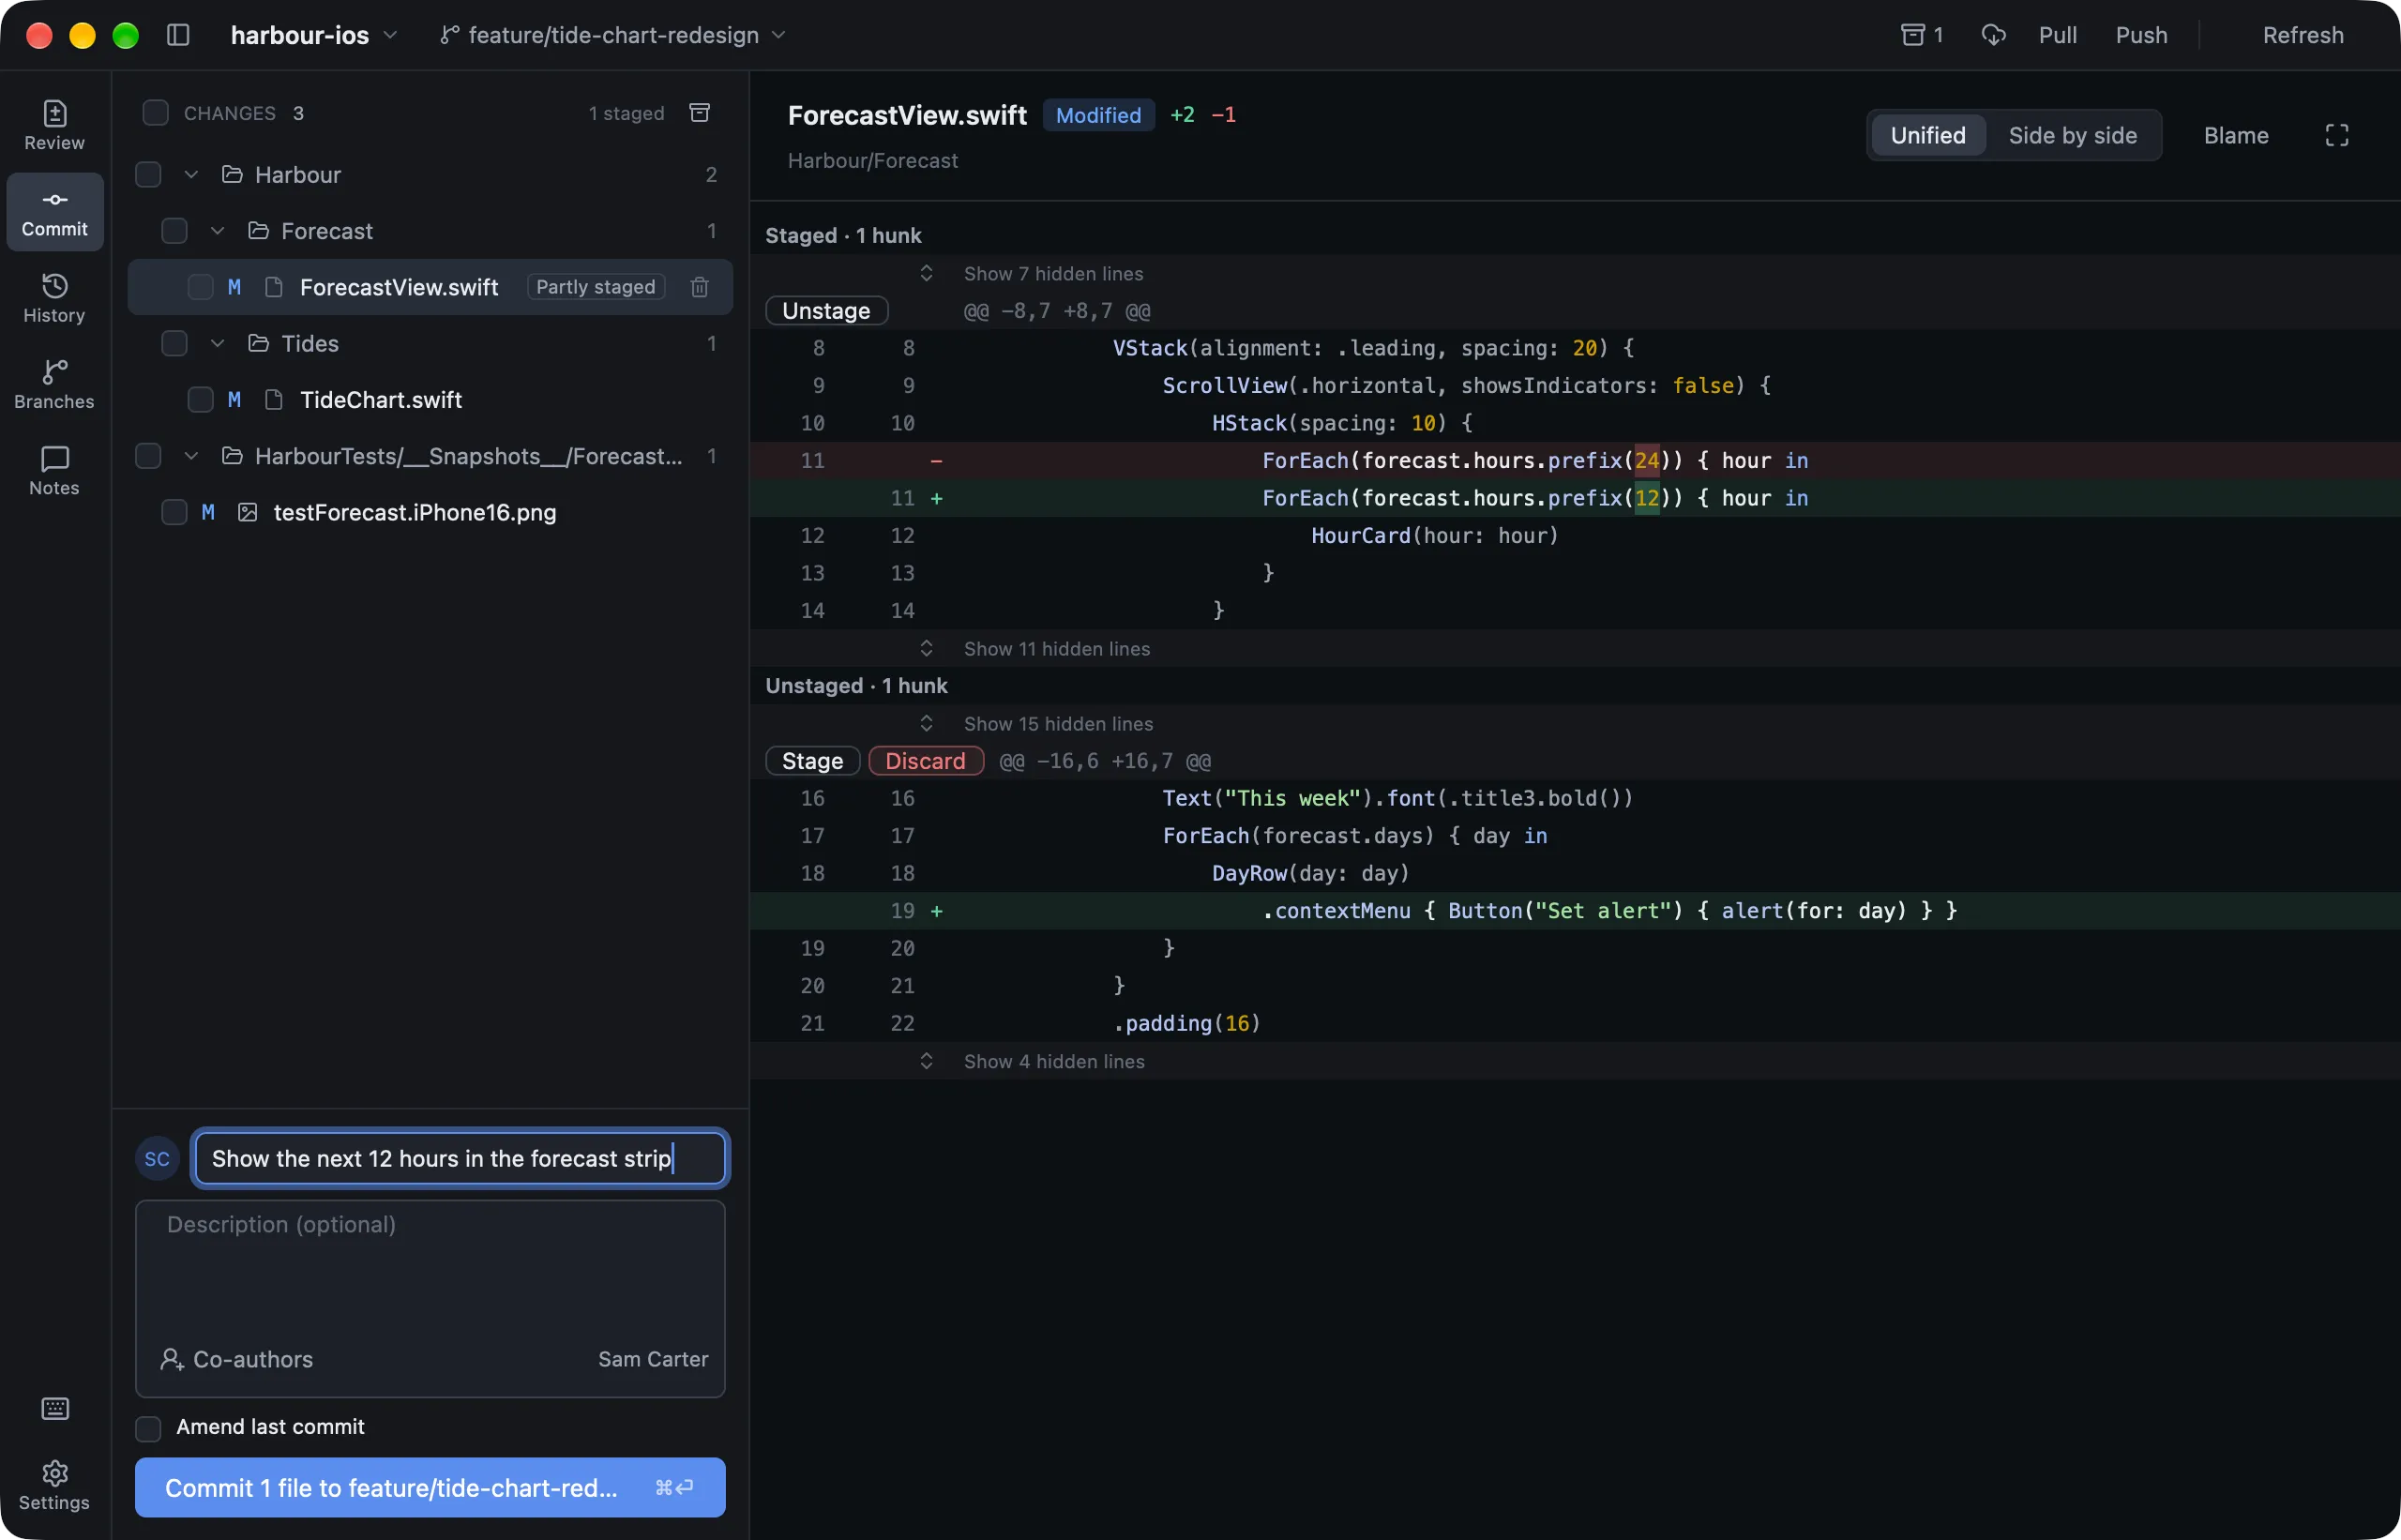Open Settings via the gear icon
This screenshot has height=1540, width=2401.
coord(54,1486)
